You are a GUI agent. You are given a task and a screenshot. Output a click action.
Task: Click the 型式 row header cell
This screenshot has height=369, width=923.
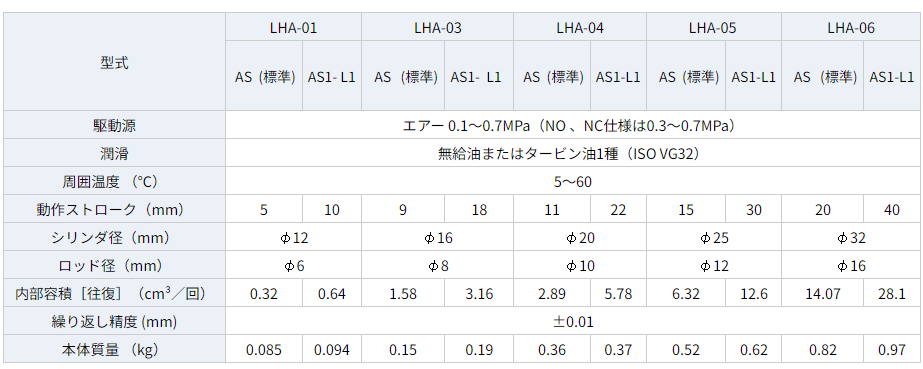(x=114, y=62)
